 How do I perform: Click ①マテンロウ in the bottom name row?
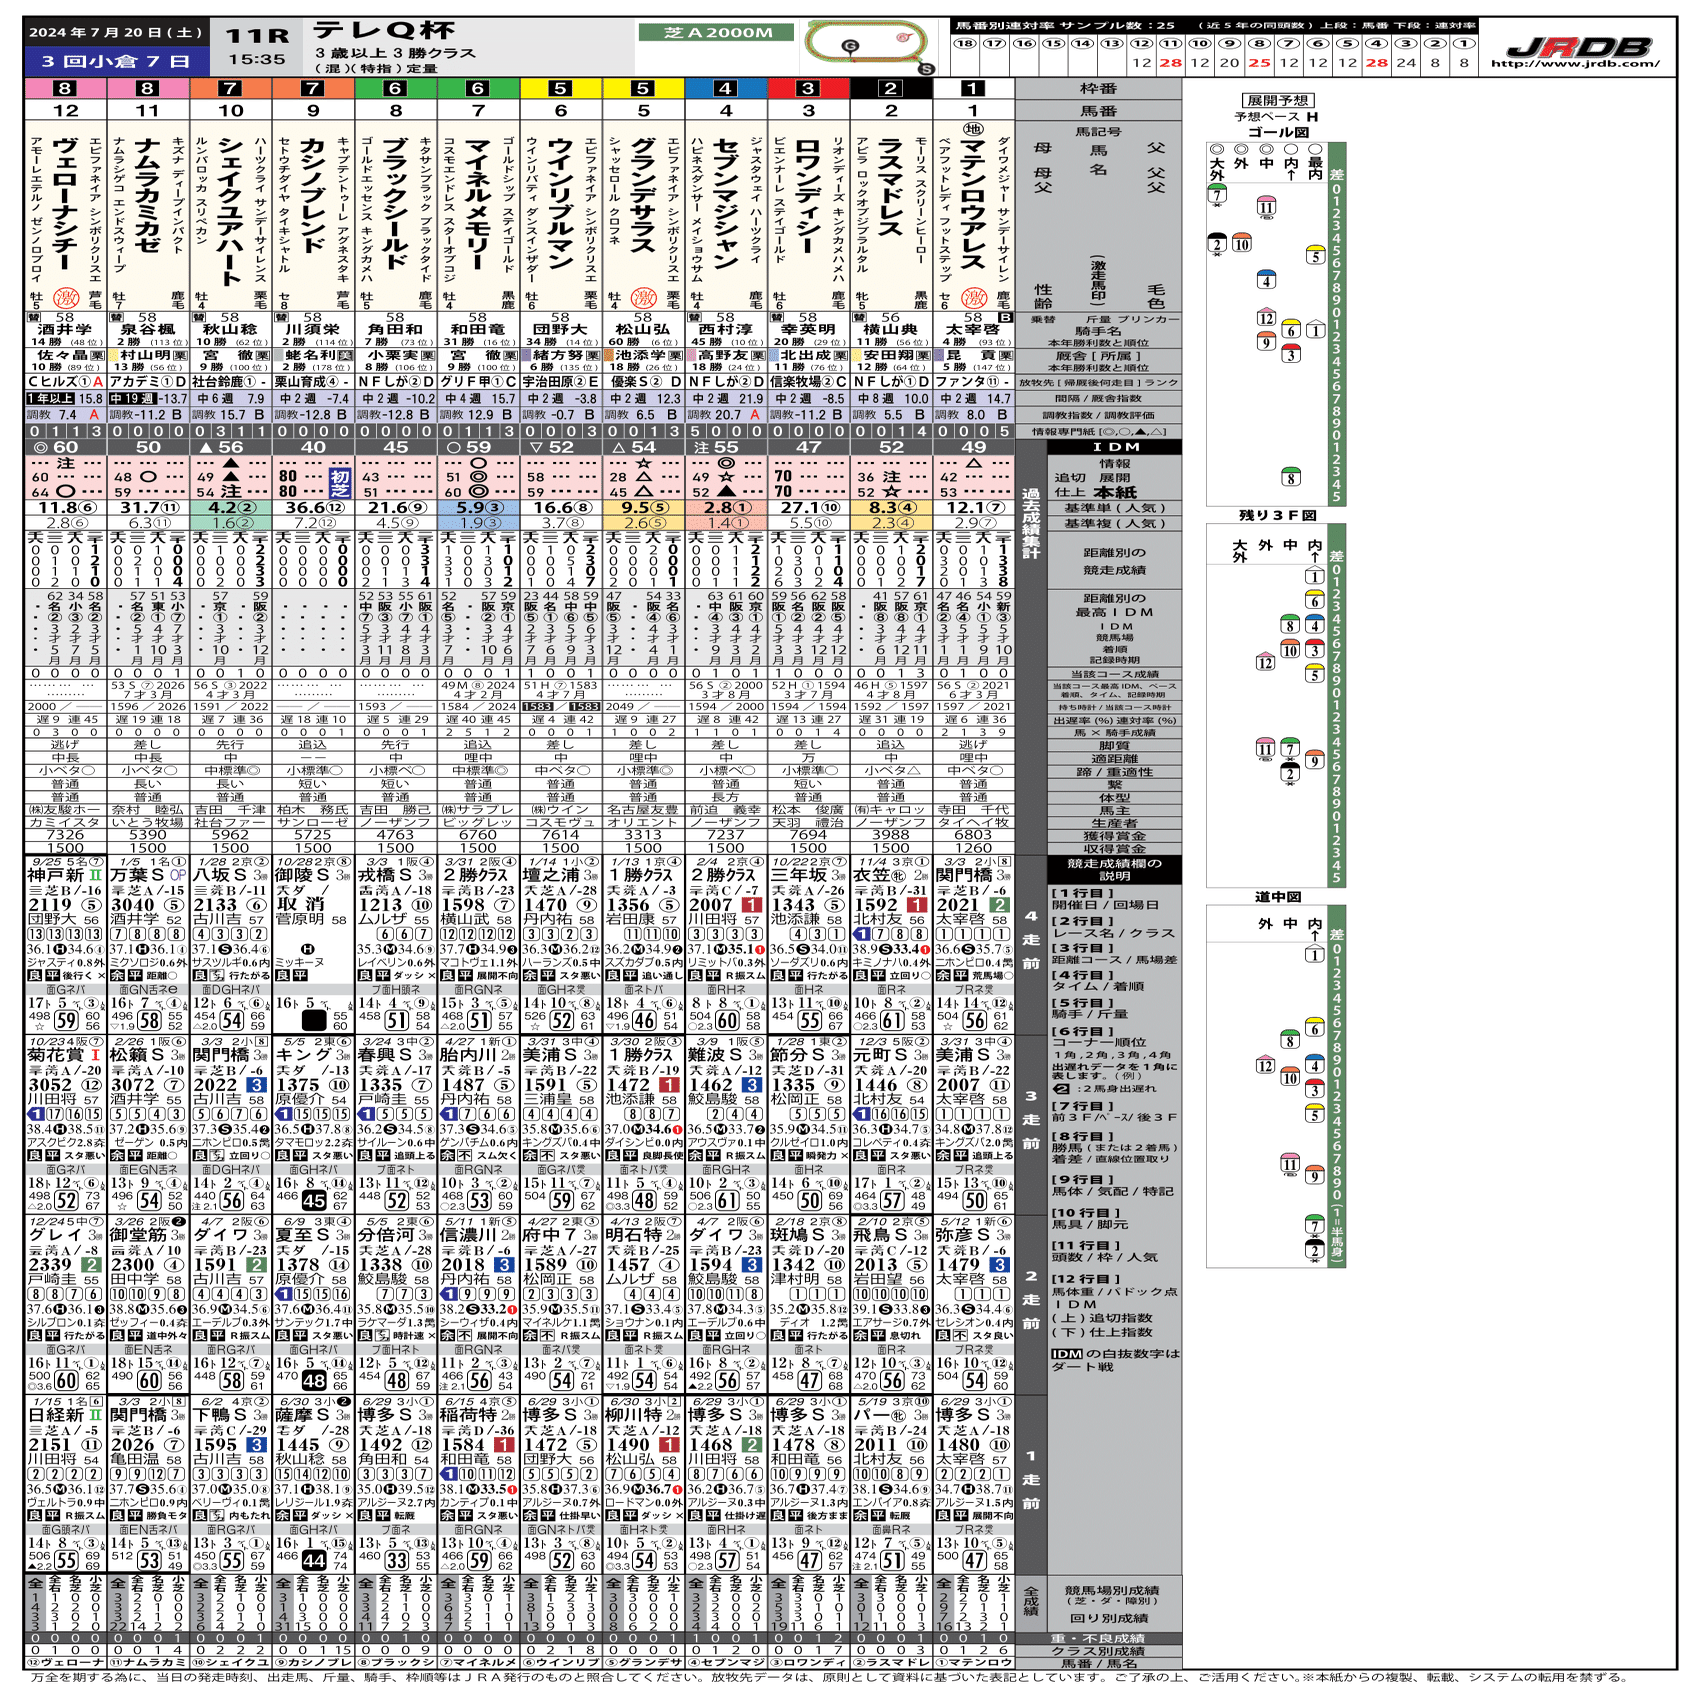(973, 1662)
